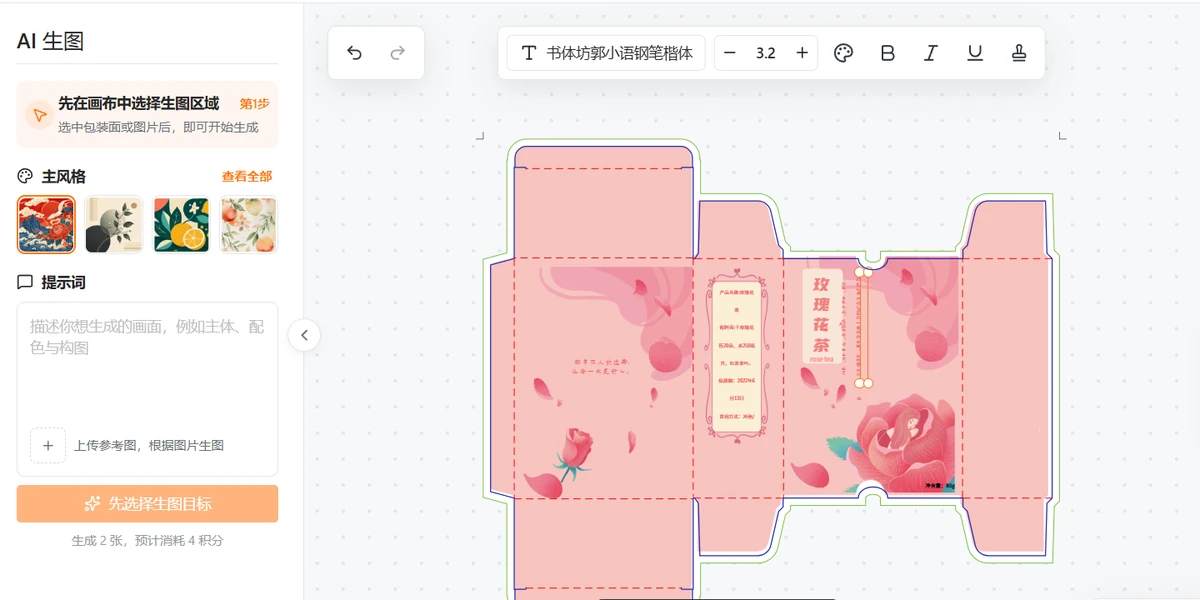
Task: Click the palette icon beside 主风格
Action: coord(25,176)
